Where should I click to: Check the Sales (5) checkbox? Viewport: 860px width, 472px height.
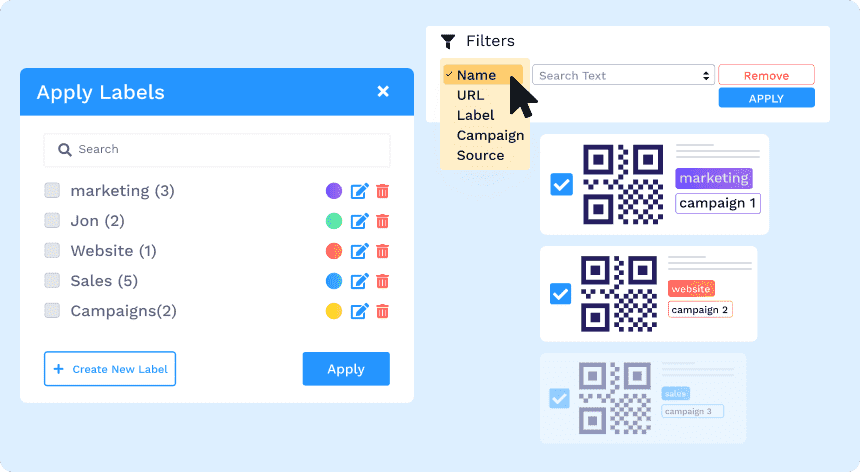(52, 281)
